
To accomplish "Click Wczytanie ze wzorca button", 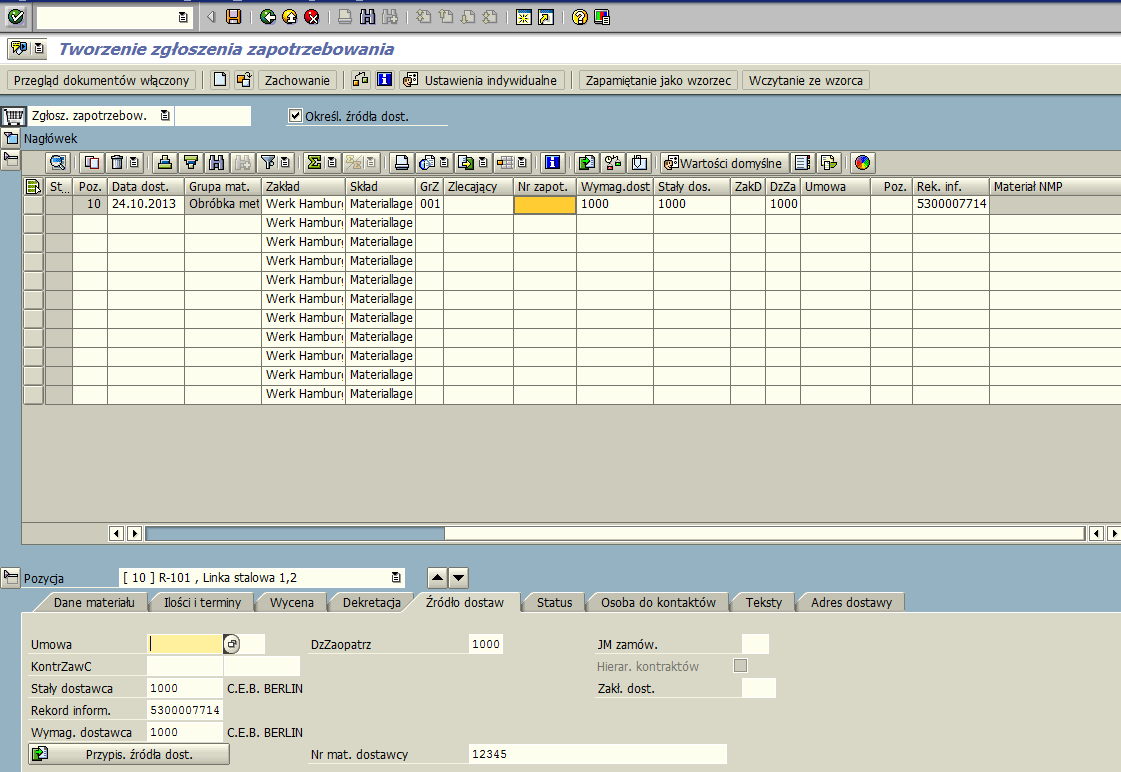I will coord(806,80).
